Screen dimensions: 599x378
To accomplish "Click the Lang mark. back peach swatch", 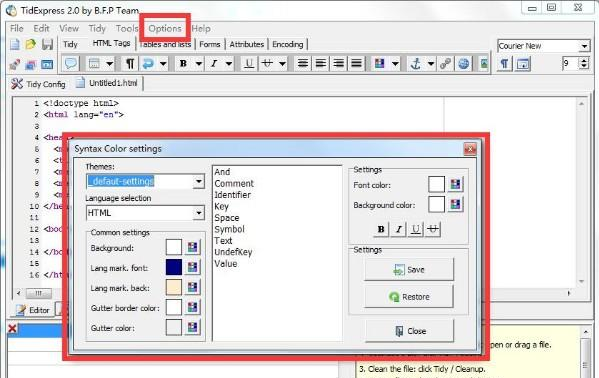I will [174, 287].
